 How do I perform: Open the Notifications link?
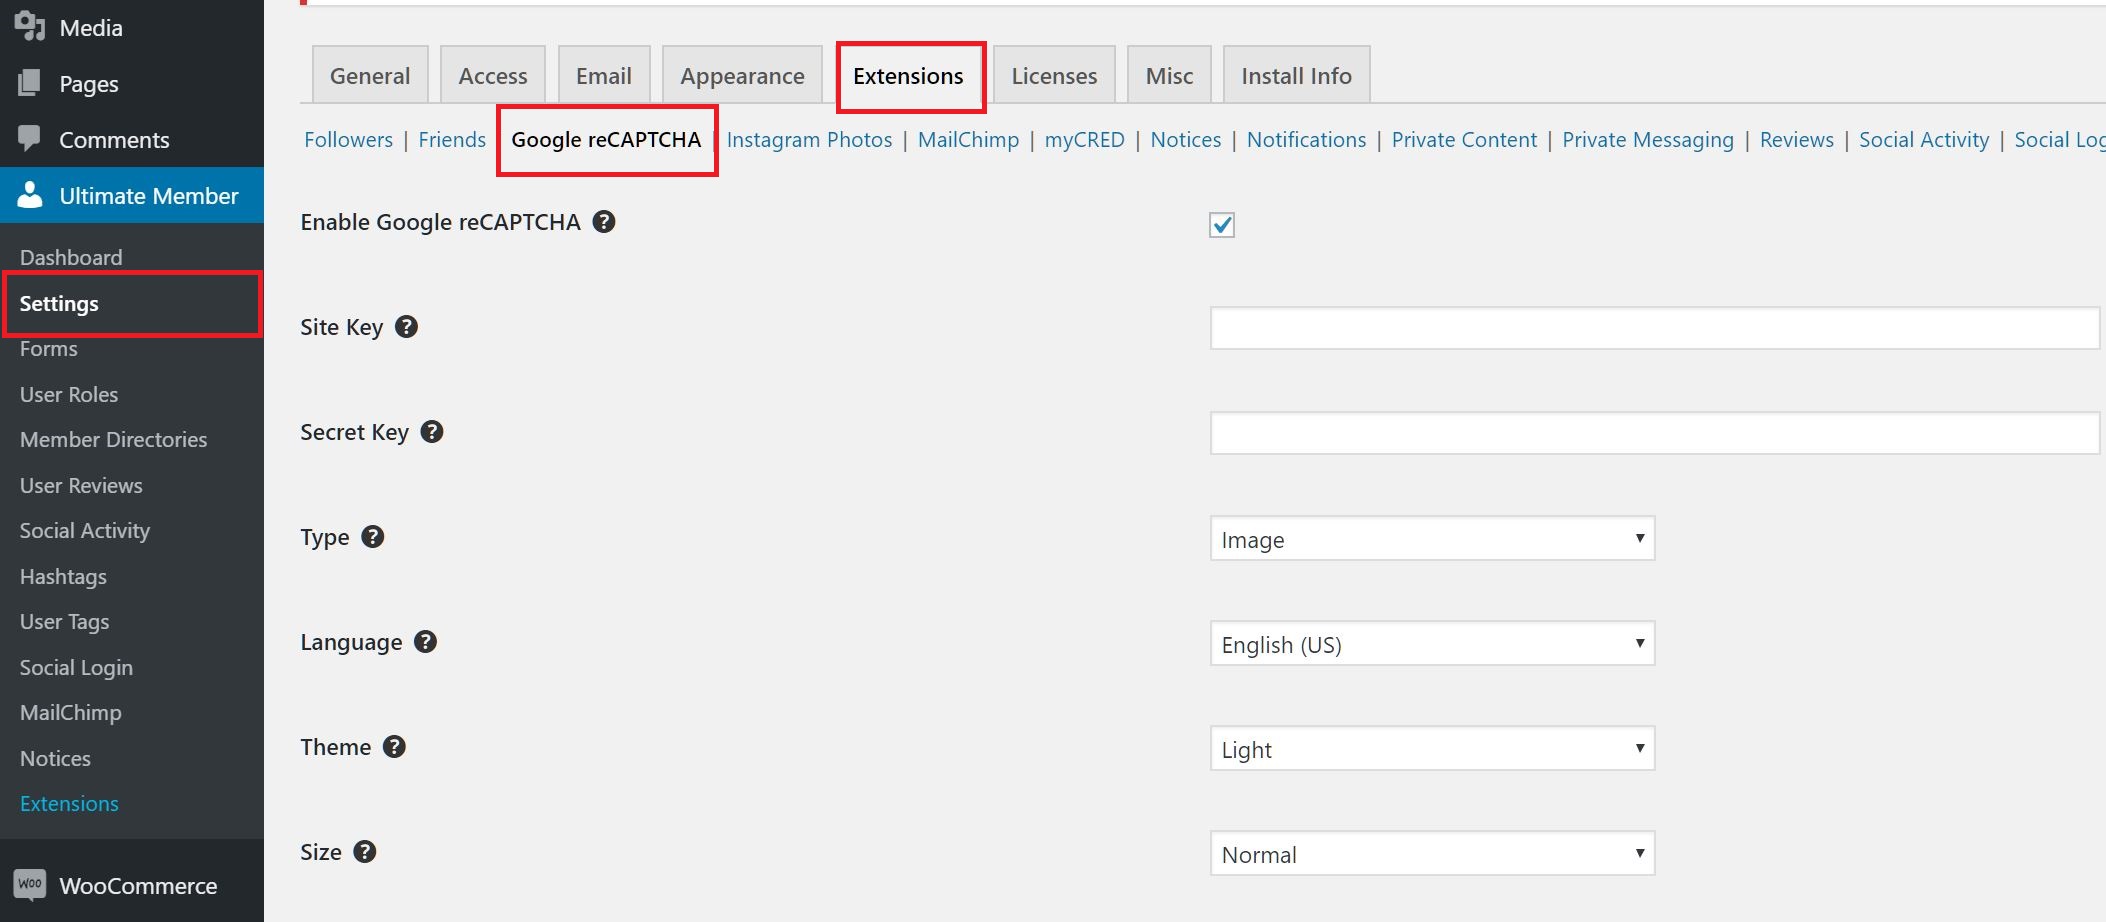(x=1306, y=140)
